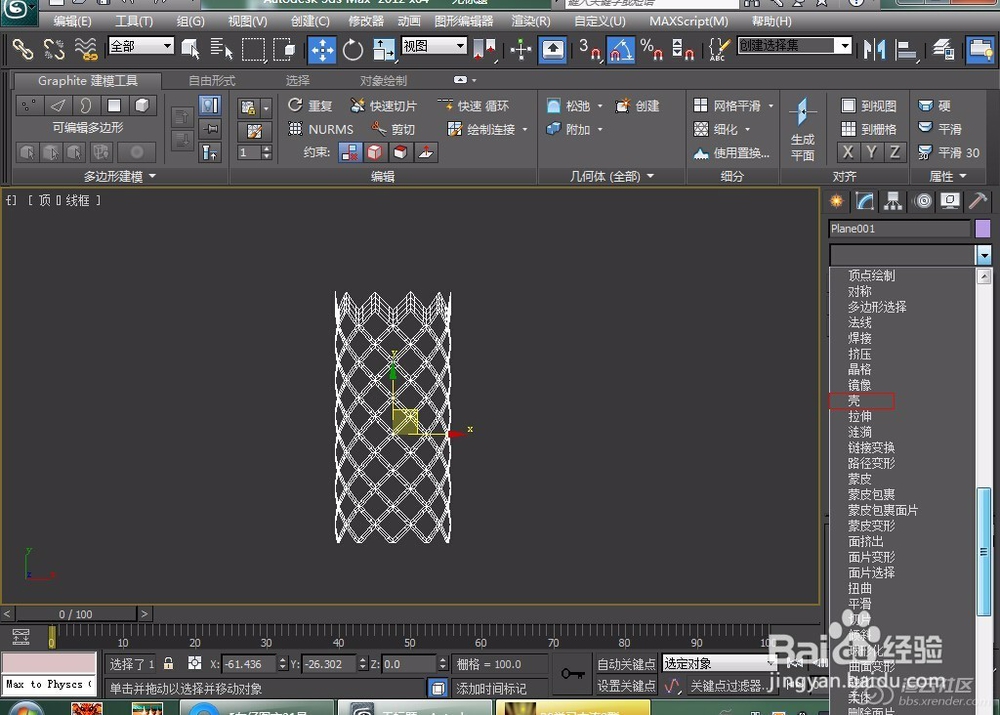
Task: Activate the Rotate tool in toolbar
Action: click(353, 49)
